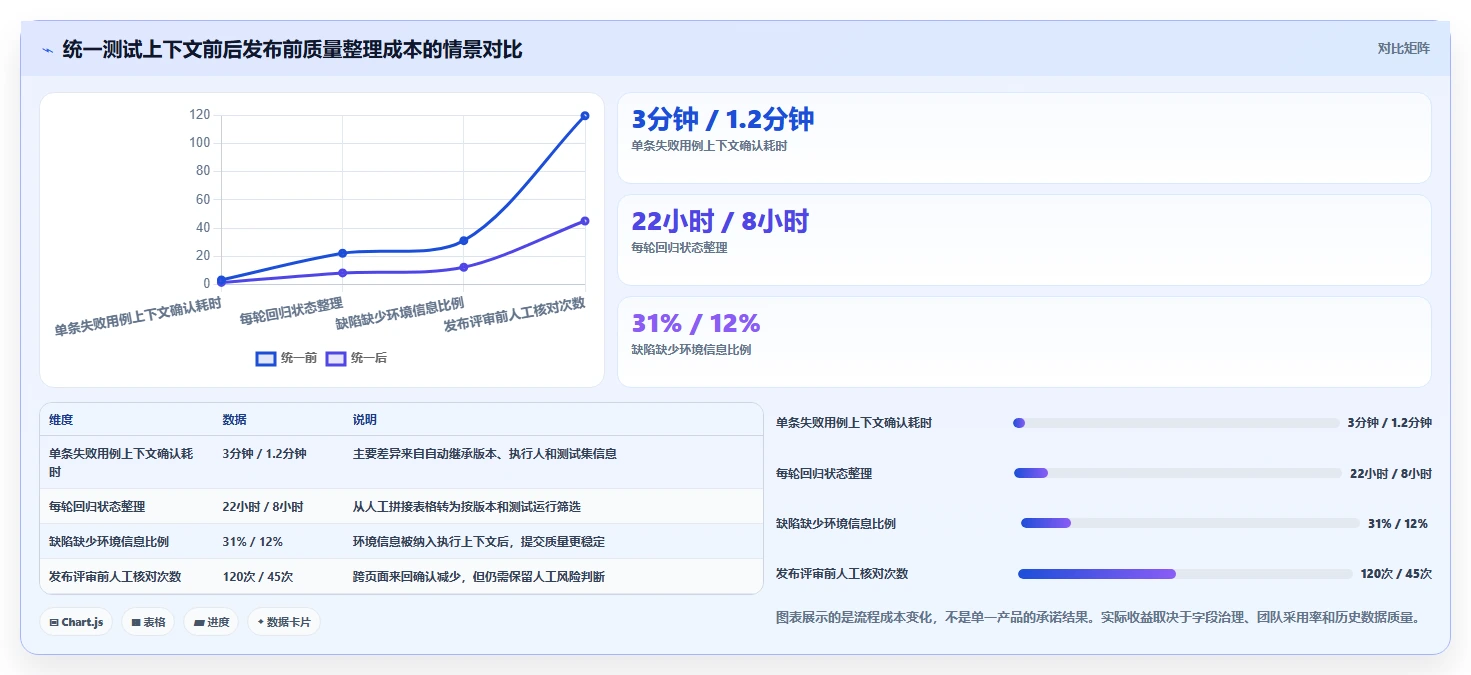Click the note 环境信息被纳入执行上下文后，提交质量更稳定
The image size is (1471, 675).
click(x=479, y=542)
